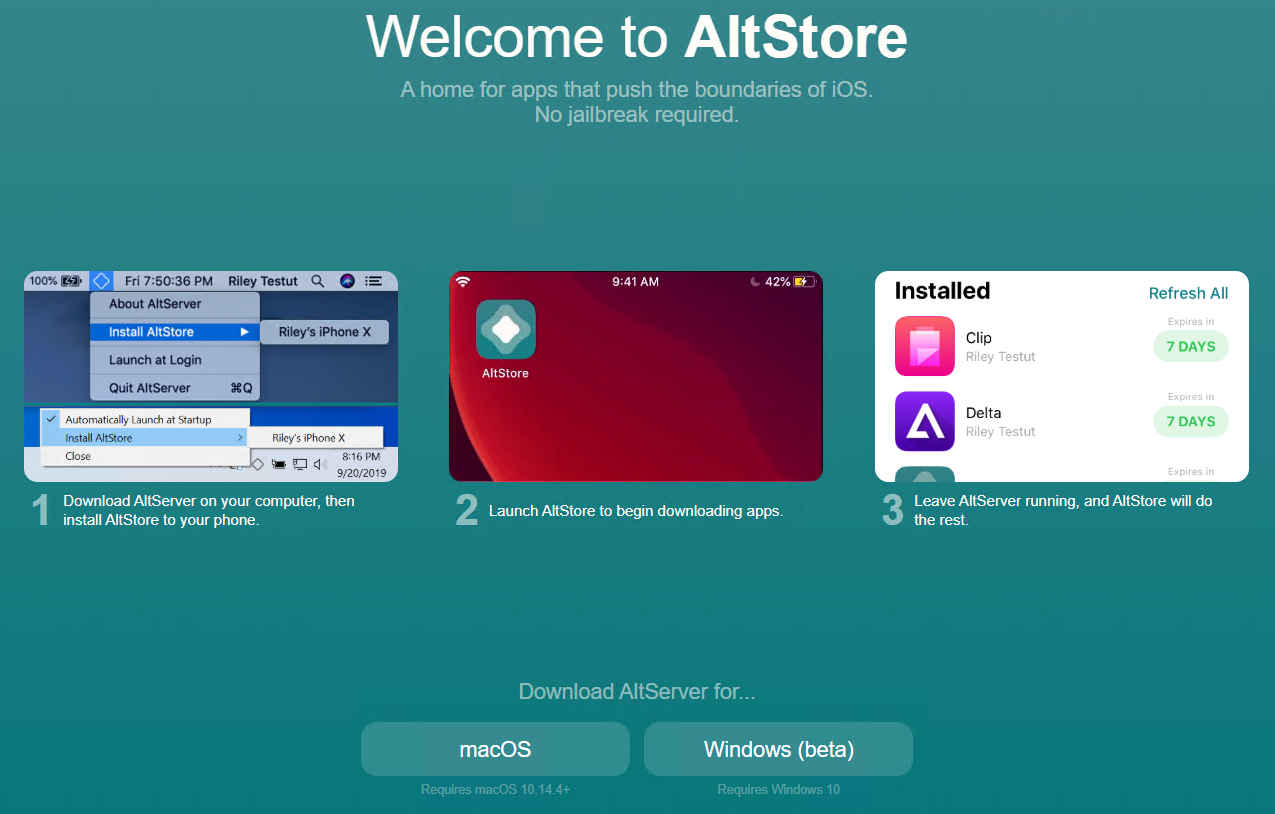Pick Riley's iPhone X in the Windows submenu
The width and height of the screenshot is (1275, 814).
pyautogui.click(x=314, y=438)
